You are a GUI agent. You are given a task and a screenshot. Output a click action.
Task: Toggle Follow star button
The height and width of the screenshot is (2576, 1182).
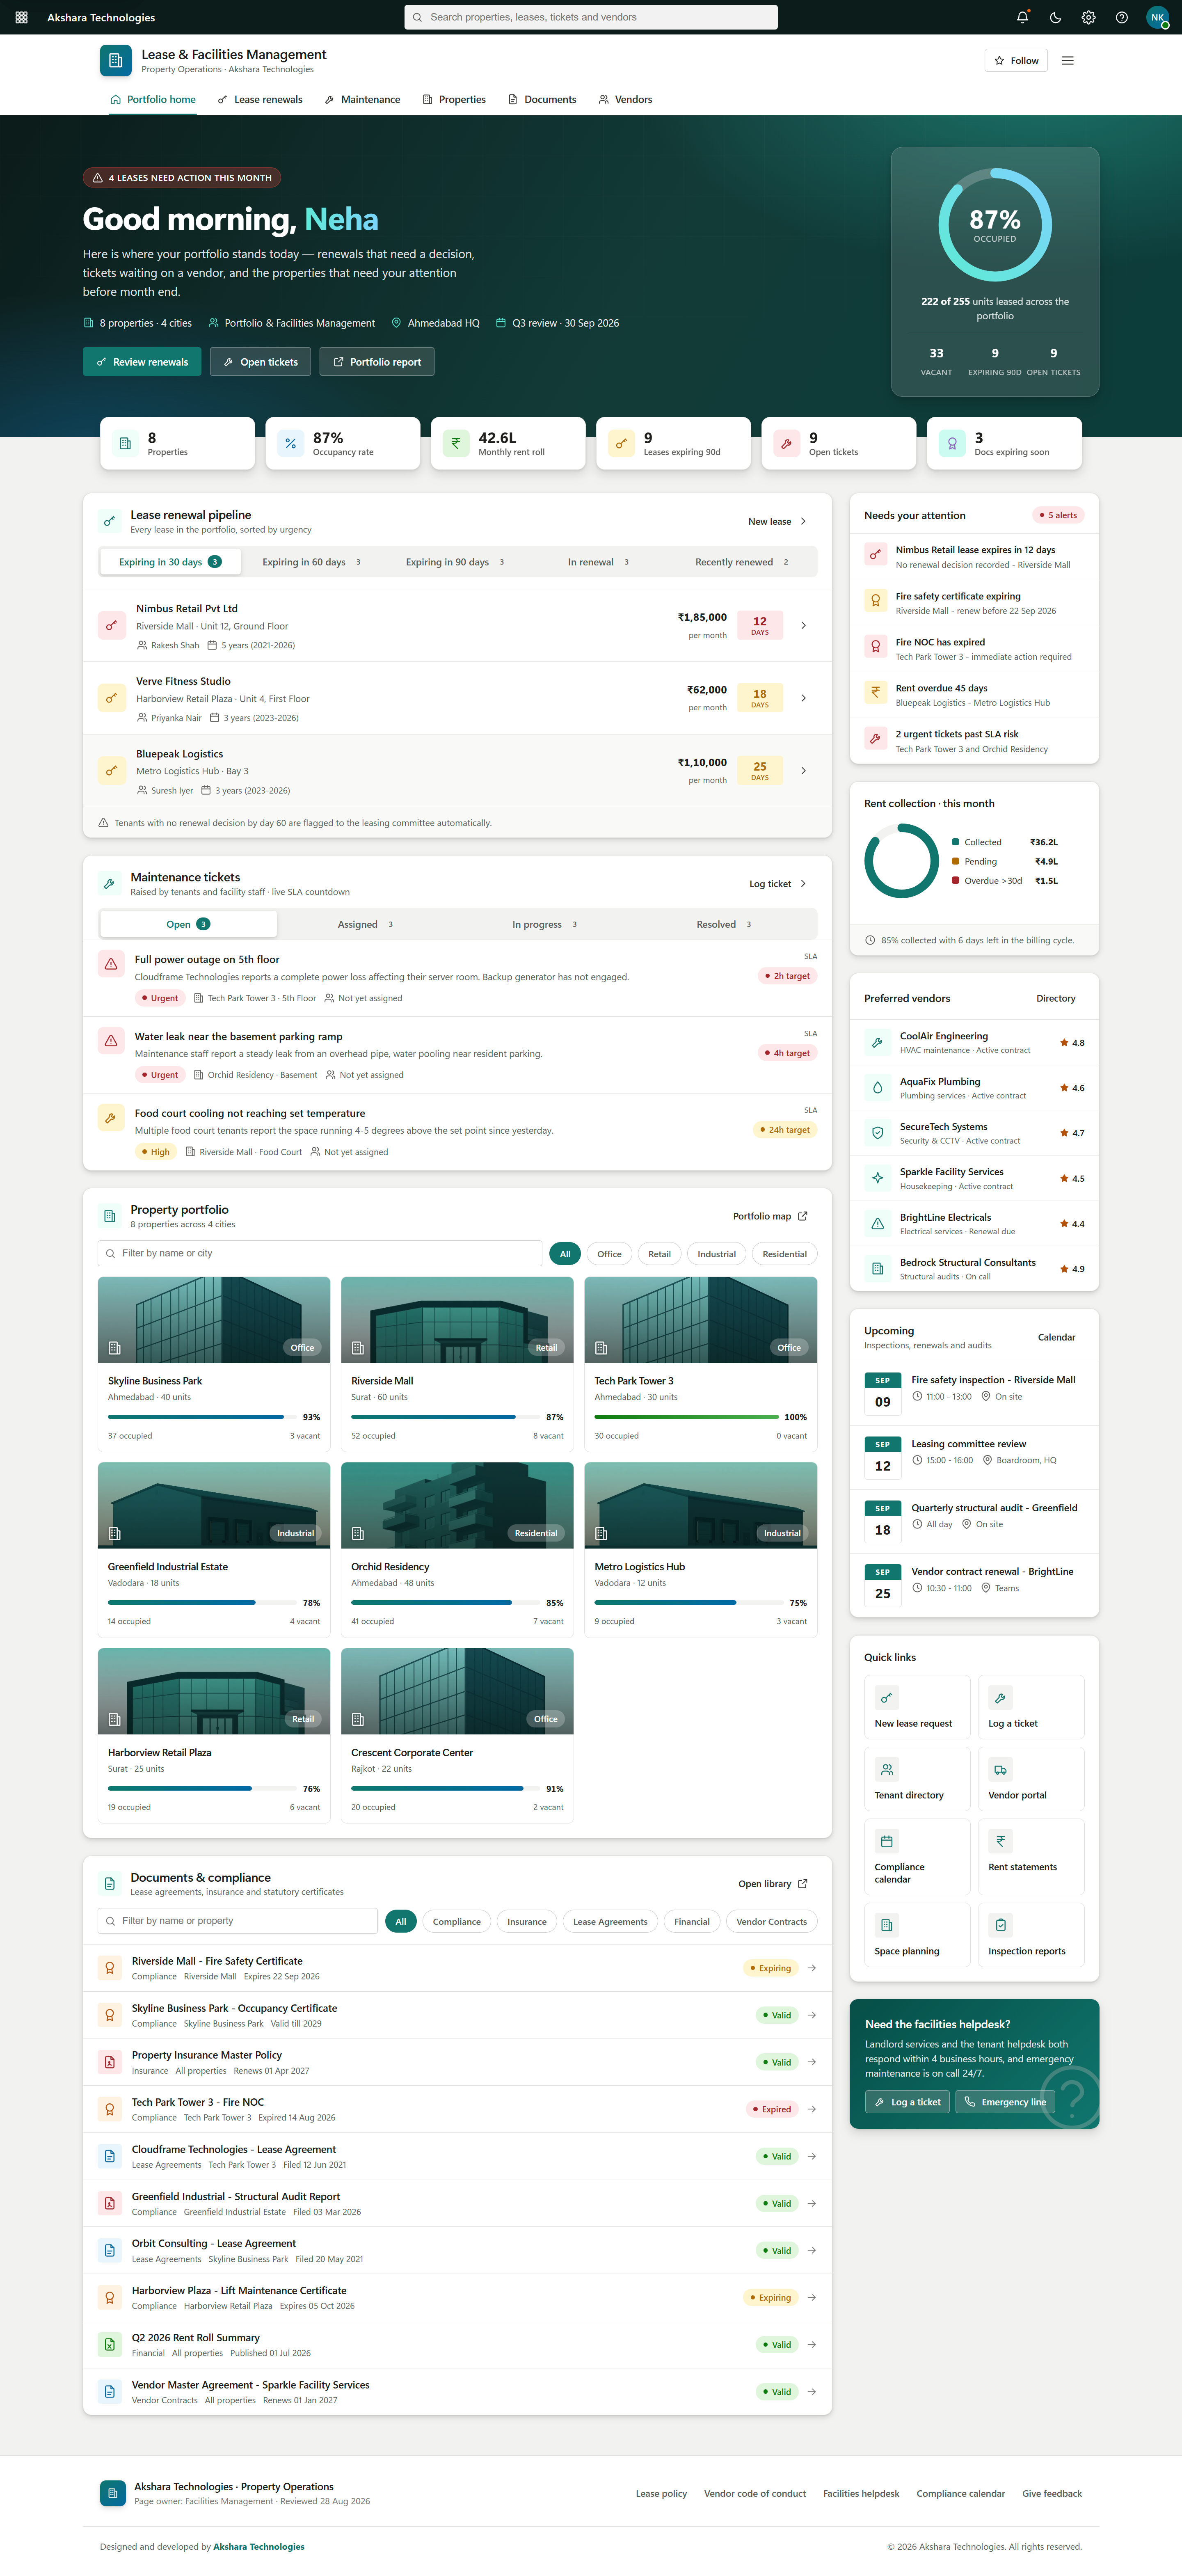(x=1016, y=61)
